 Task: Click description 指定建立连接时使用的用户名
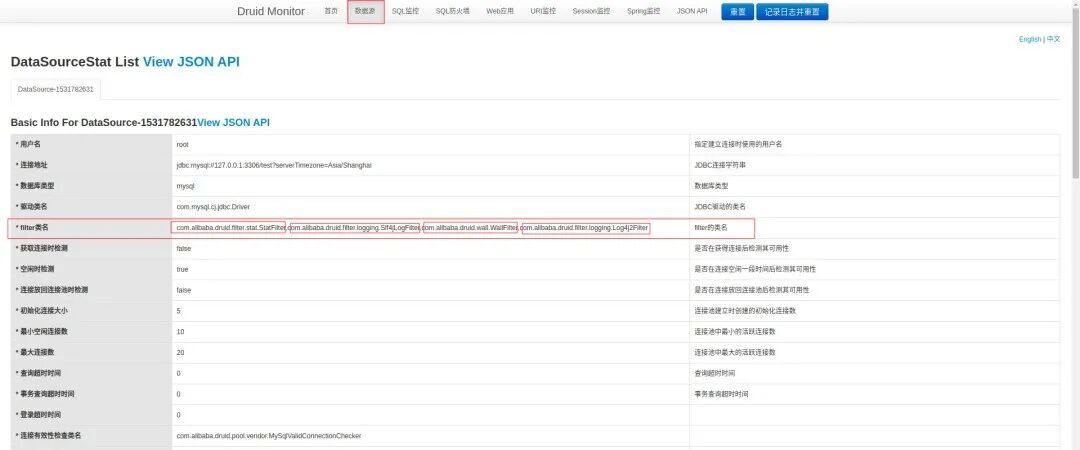(x=738, y=145)
